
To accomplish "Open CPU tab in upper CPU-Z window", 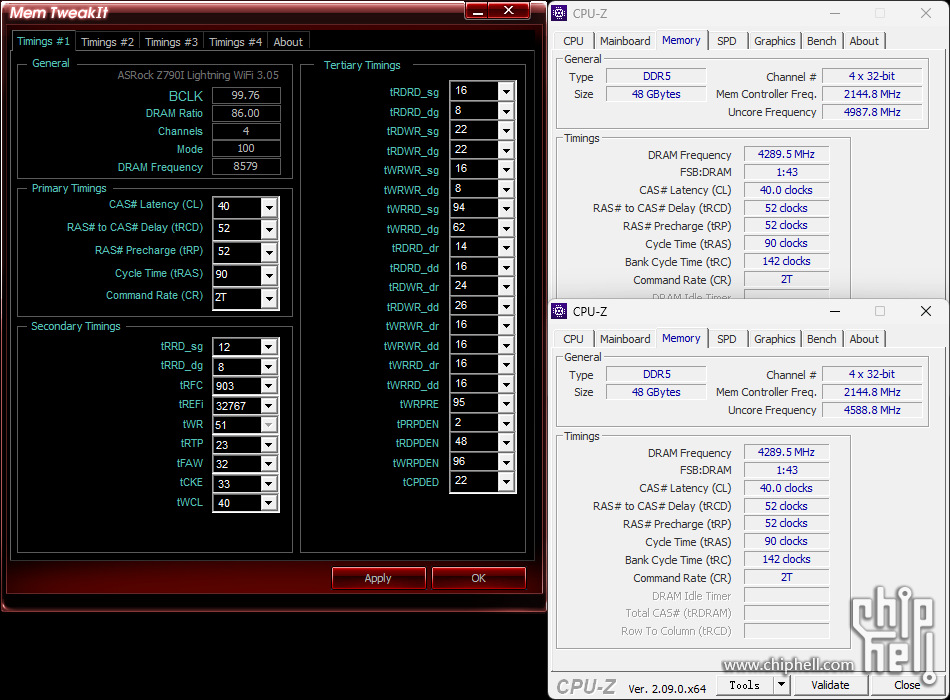I will [x=573, y=41].
